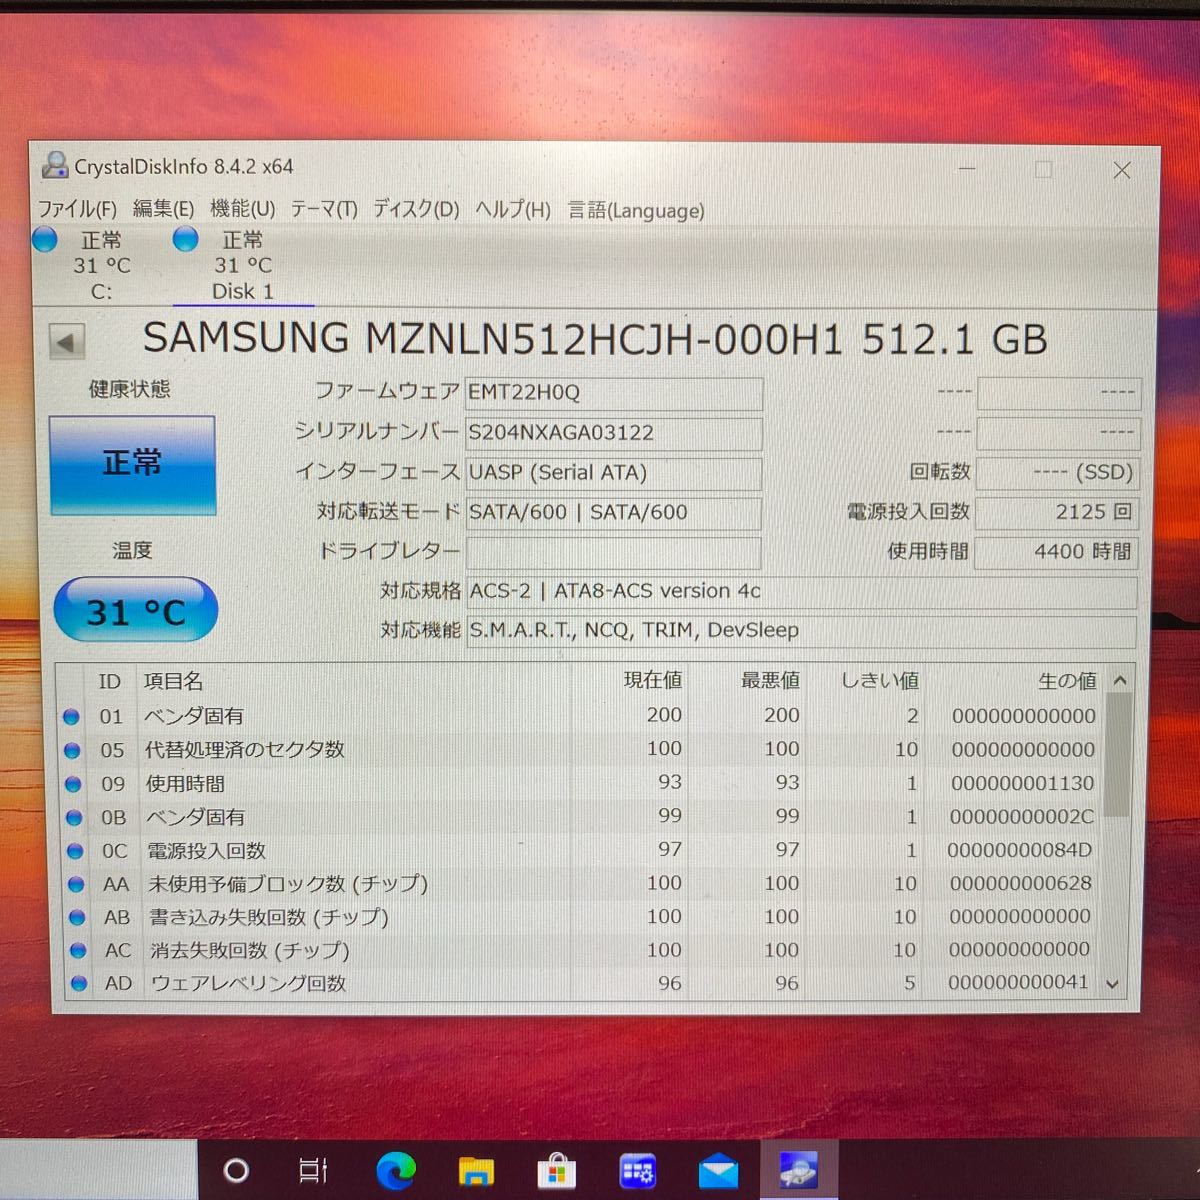1200x1200 pixels.
Task: Click status dot of row AC 消去失敗回数
Action: 78,951
